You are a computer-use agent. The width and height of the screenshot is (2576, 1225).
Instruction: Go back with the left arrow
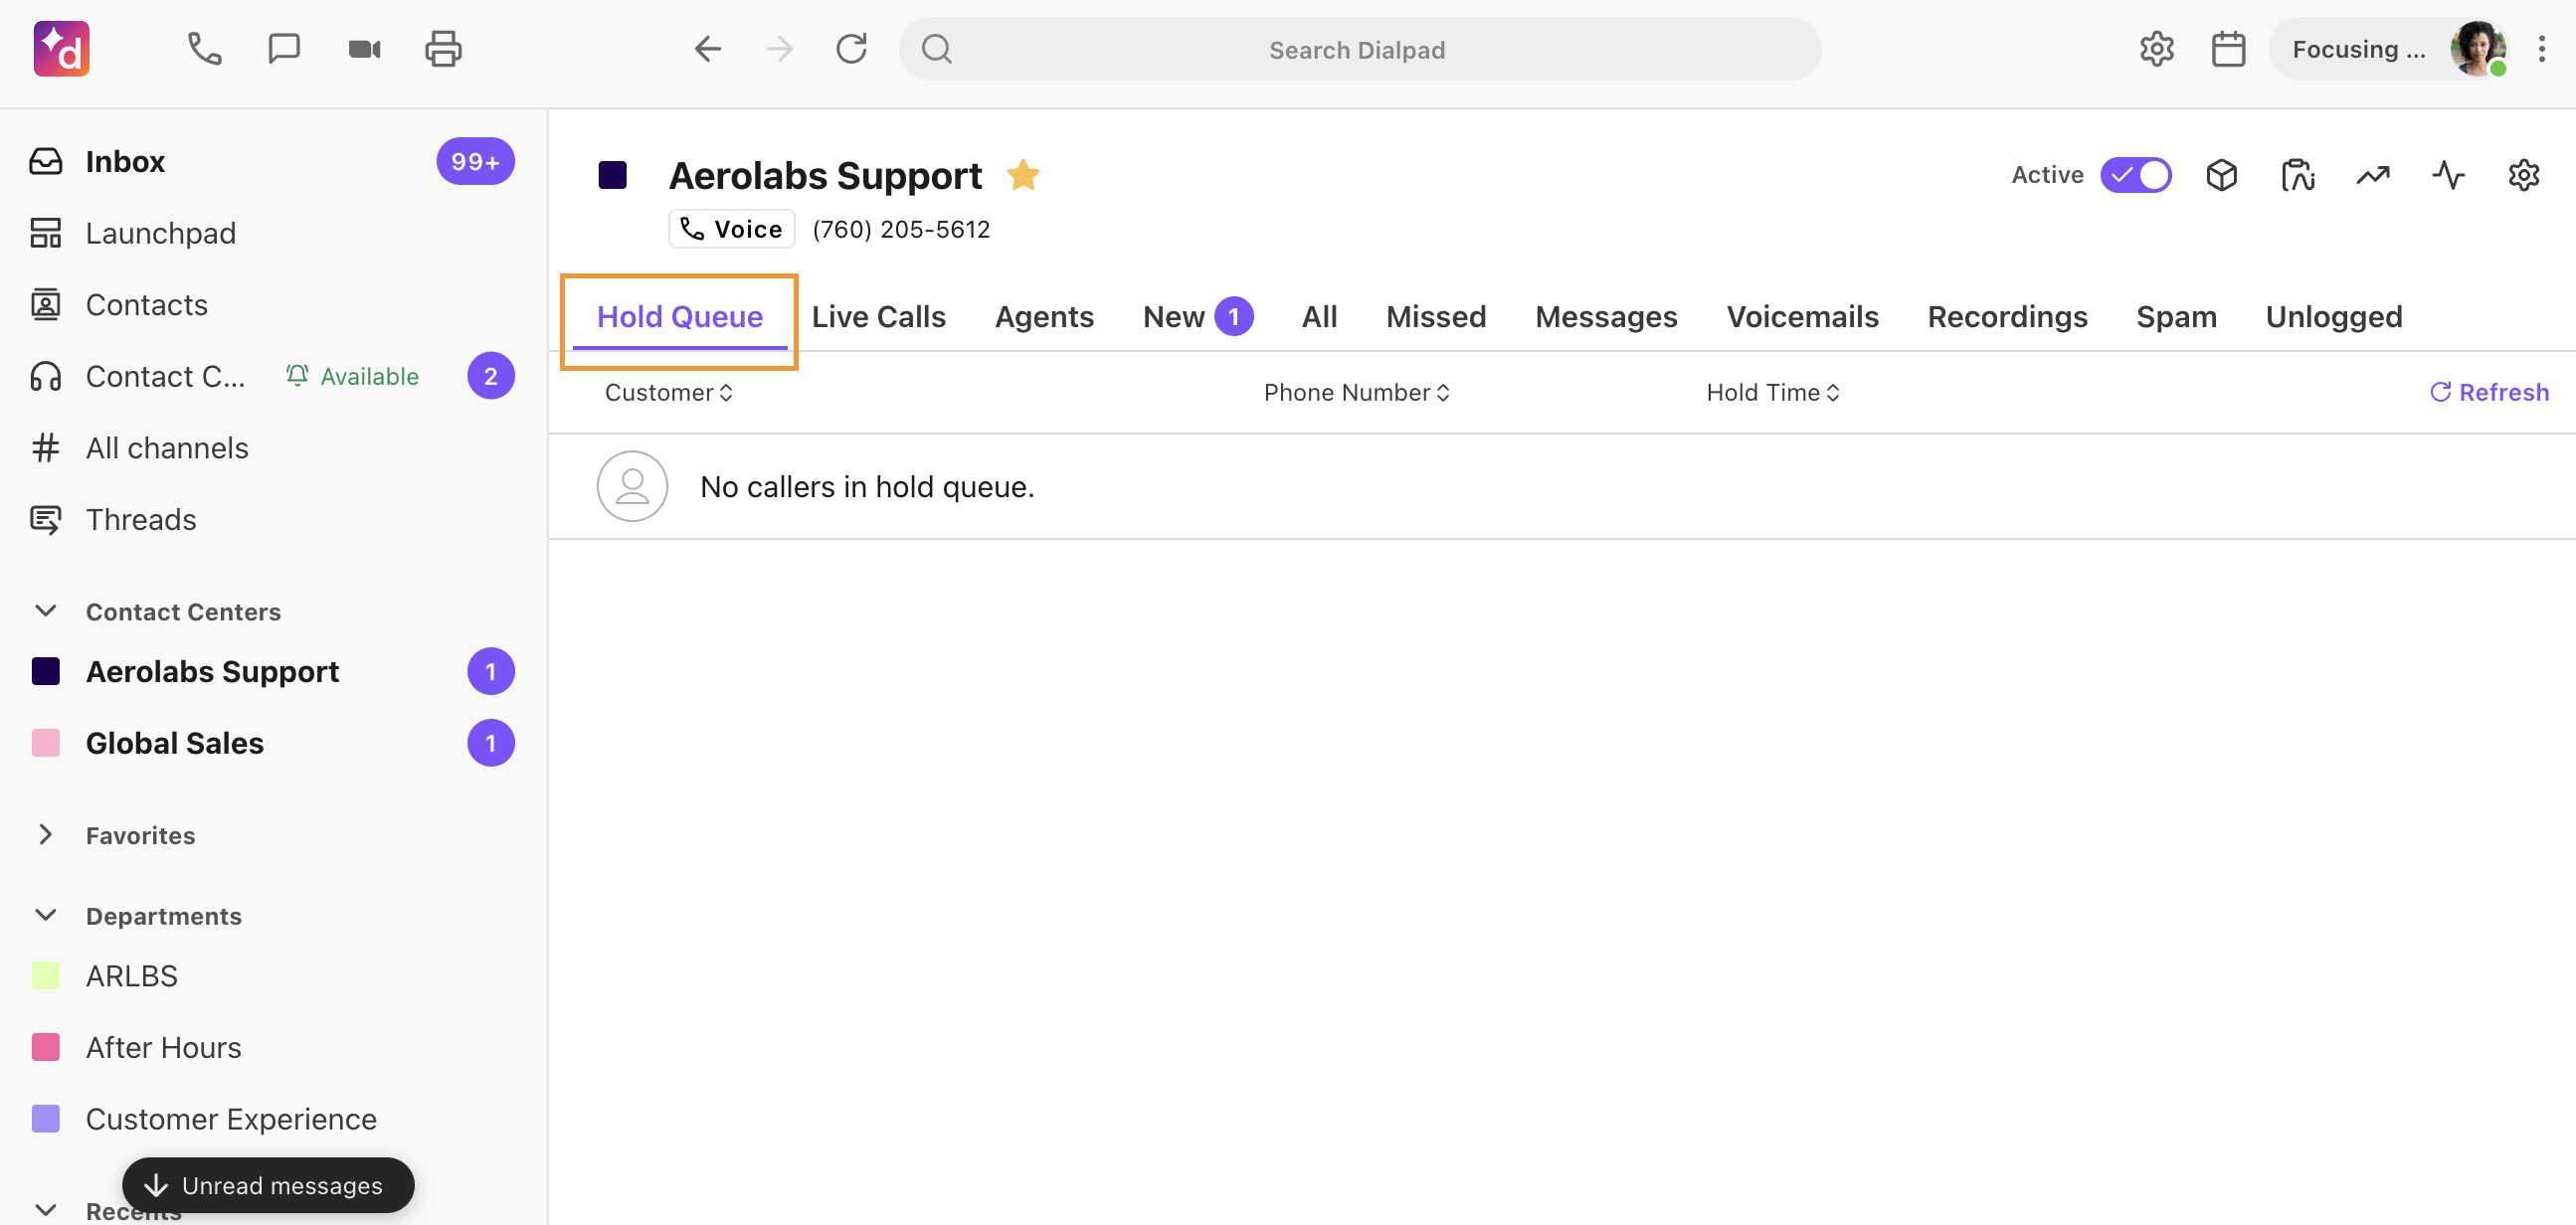[707, 49]
